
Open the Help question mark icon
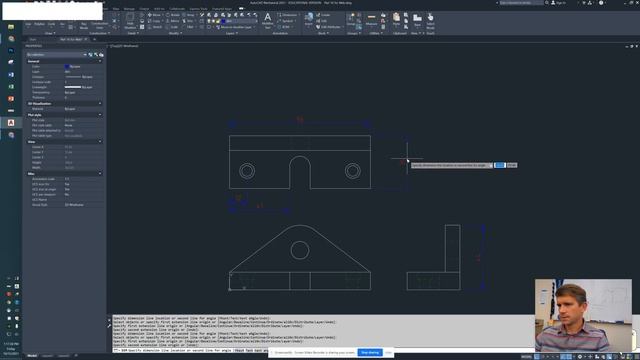pyautogui.click(x=601, y=3)
